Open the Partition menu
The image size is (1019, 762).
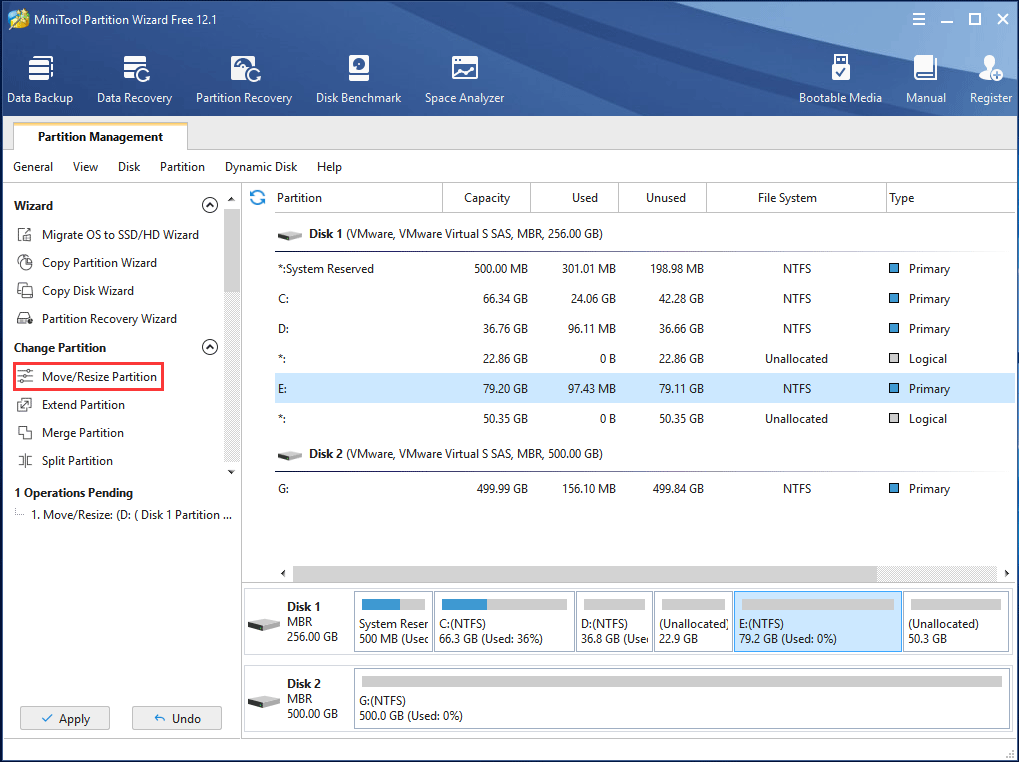(182, 167)
